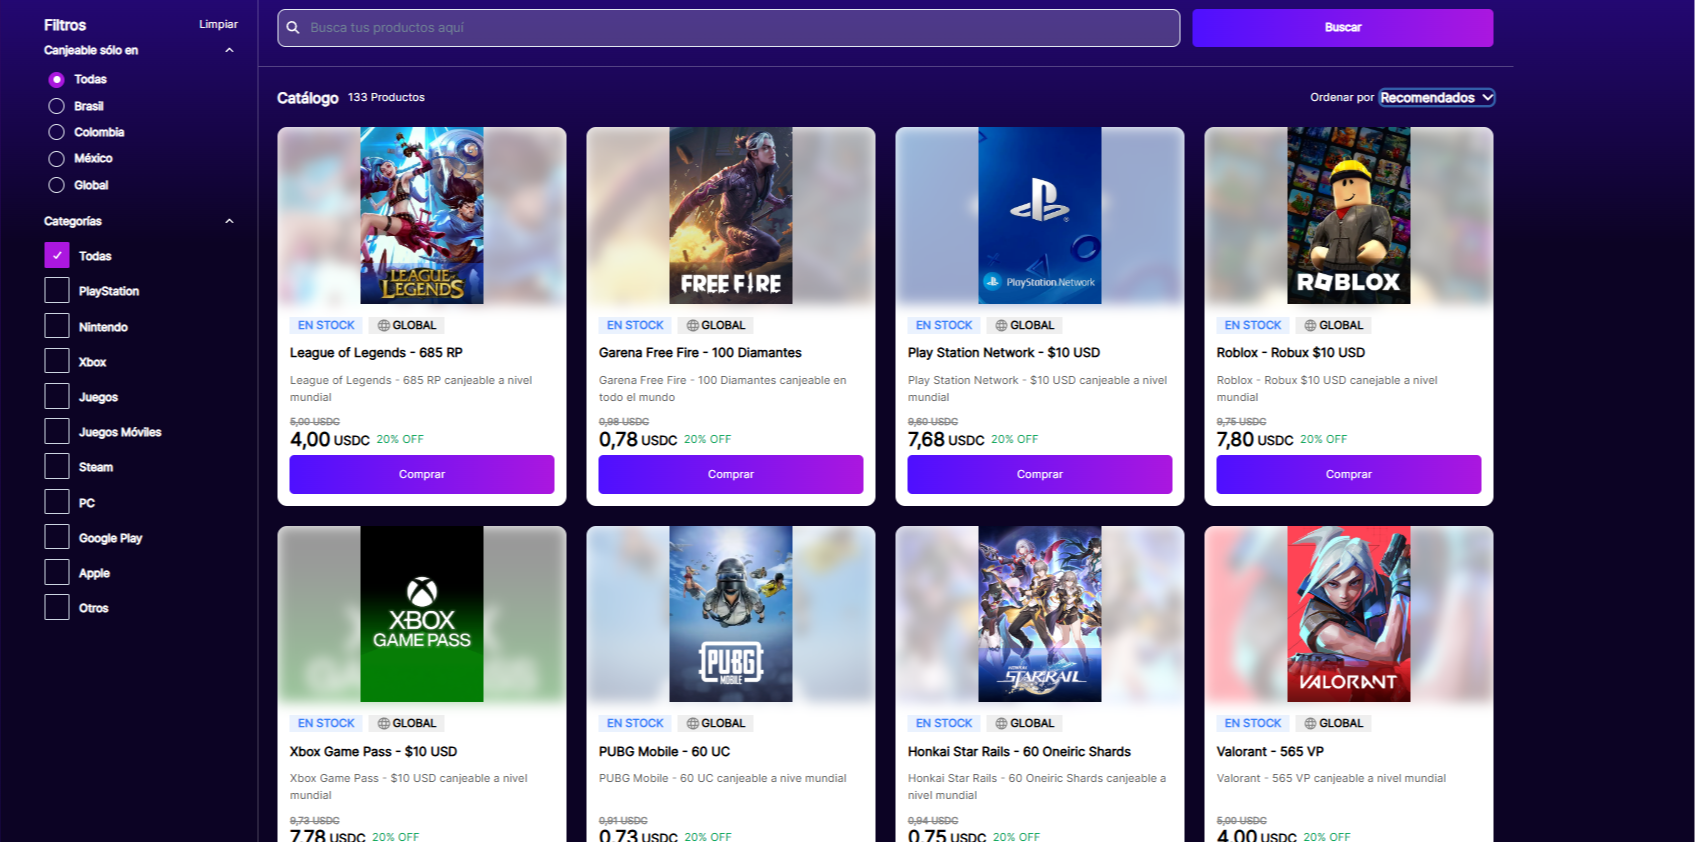Uncheck the Todas category checkbox
Screen dimensions: 1695x842
57,255
